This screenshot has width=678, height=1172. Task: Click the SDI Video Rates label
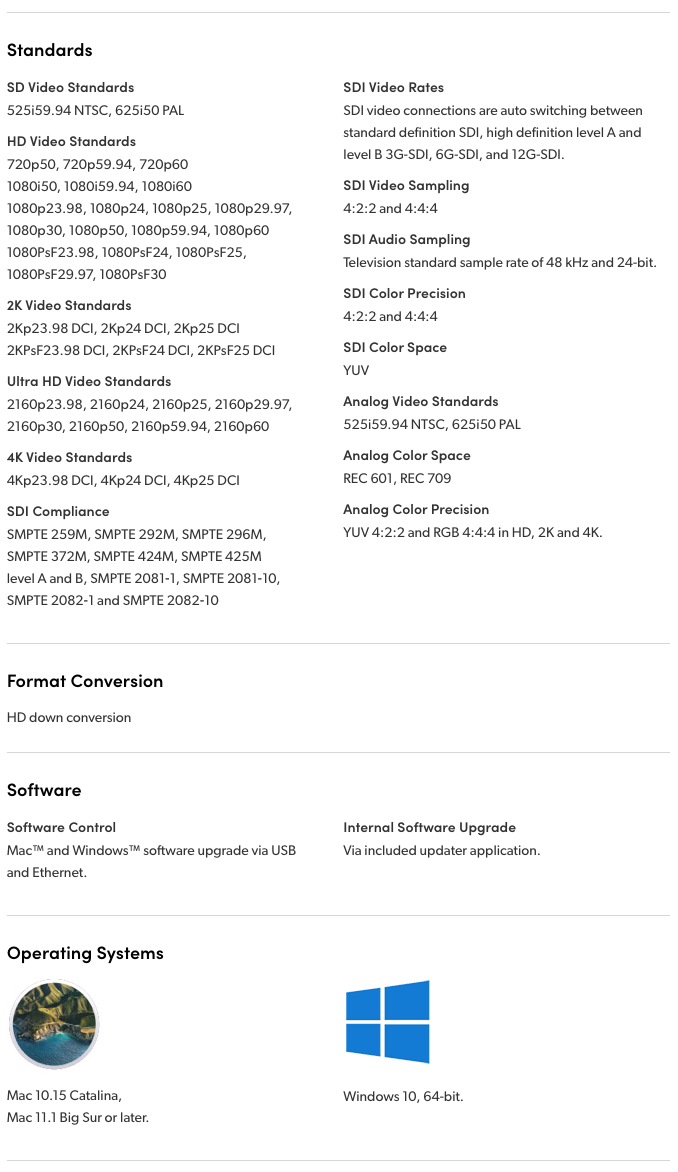point(393,87)
